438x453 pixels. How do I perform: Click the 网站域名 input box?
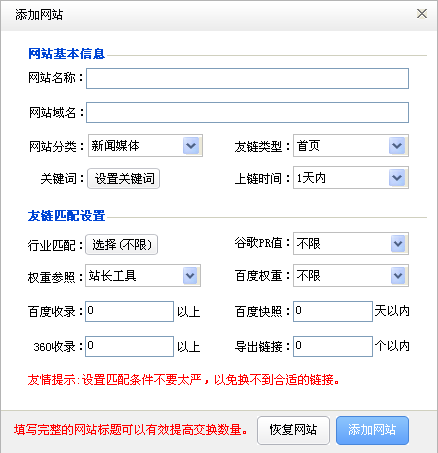coord(247,113)
